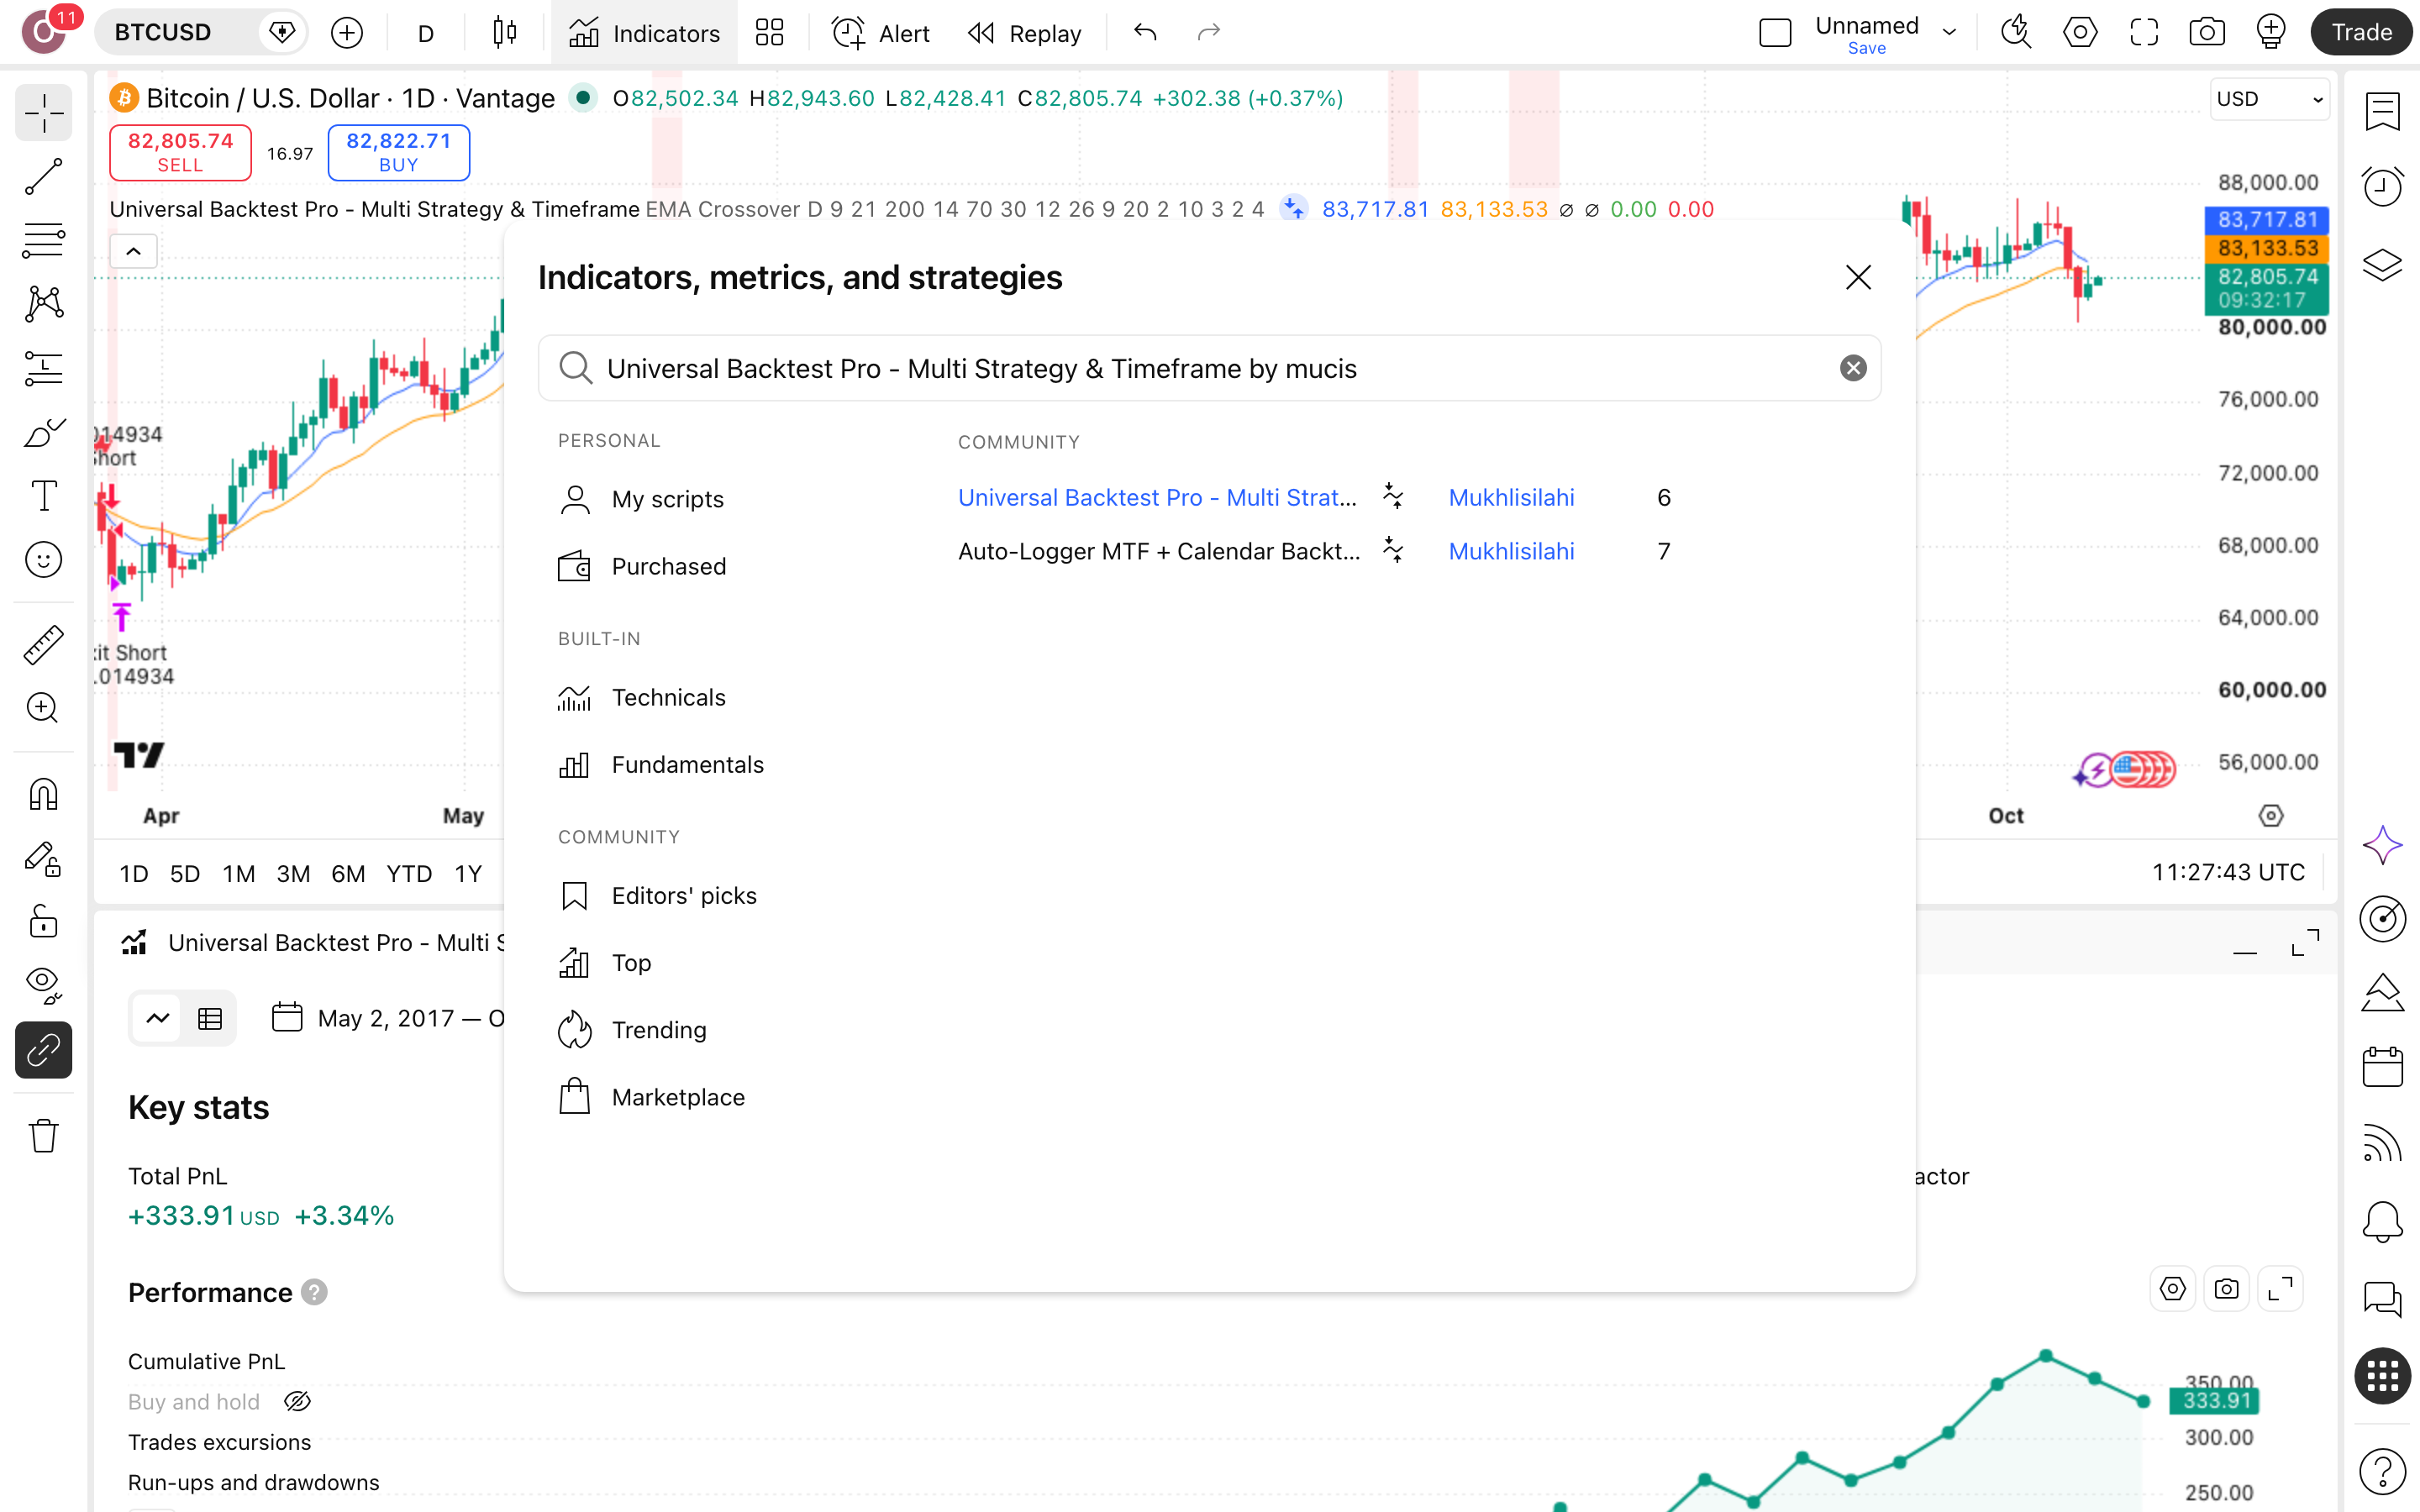Open the emoji icons tool
Viewport: 2420px width, 1512px height.
[x=44, y=560]
